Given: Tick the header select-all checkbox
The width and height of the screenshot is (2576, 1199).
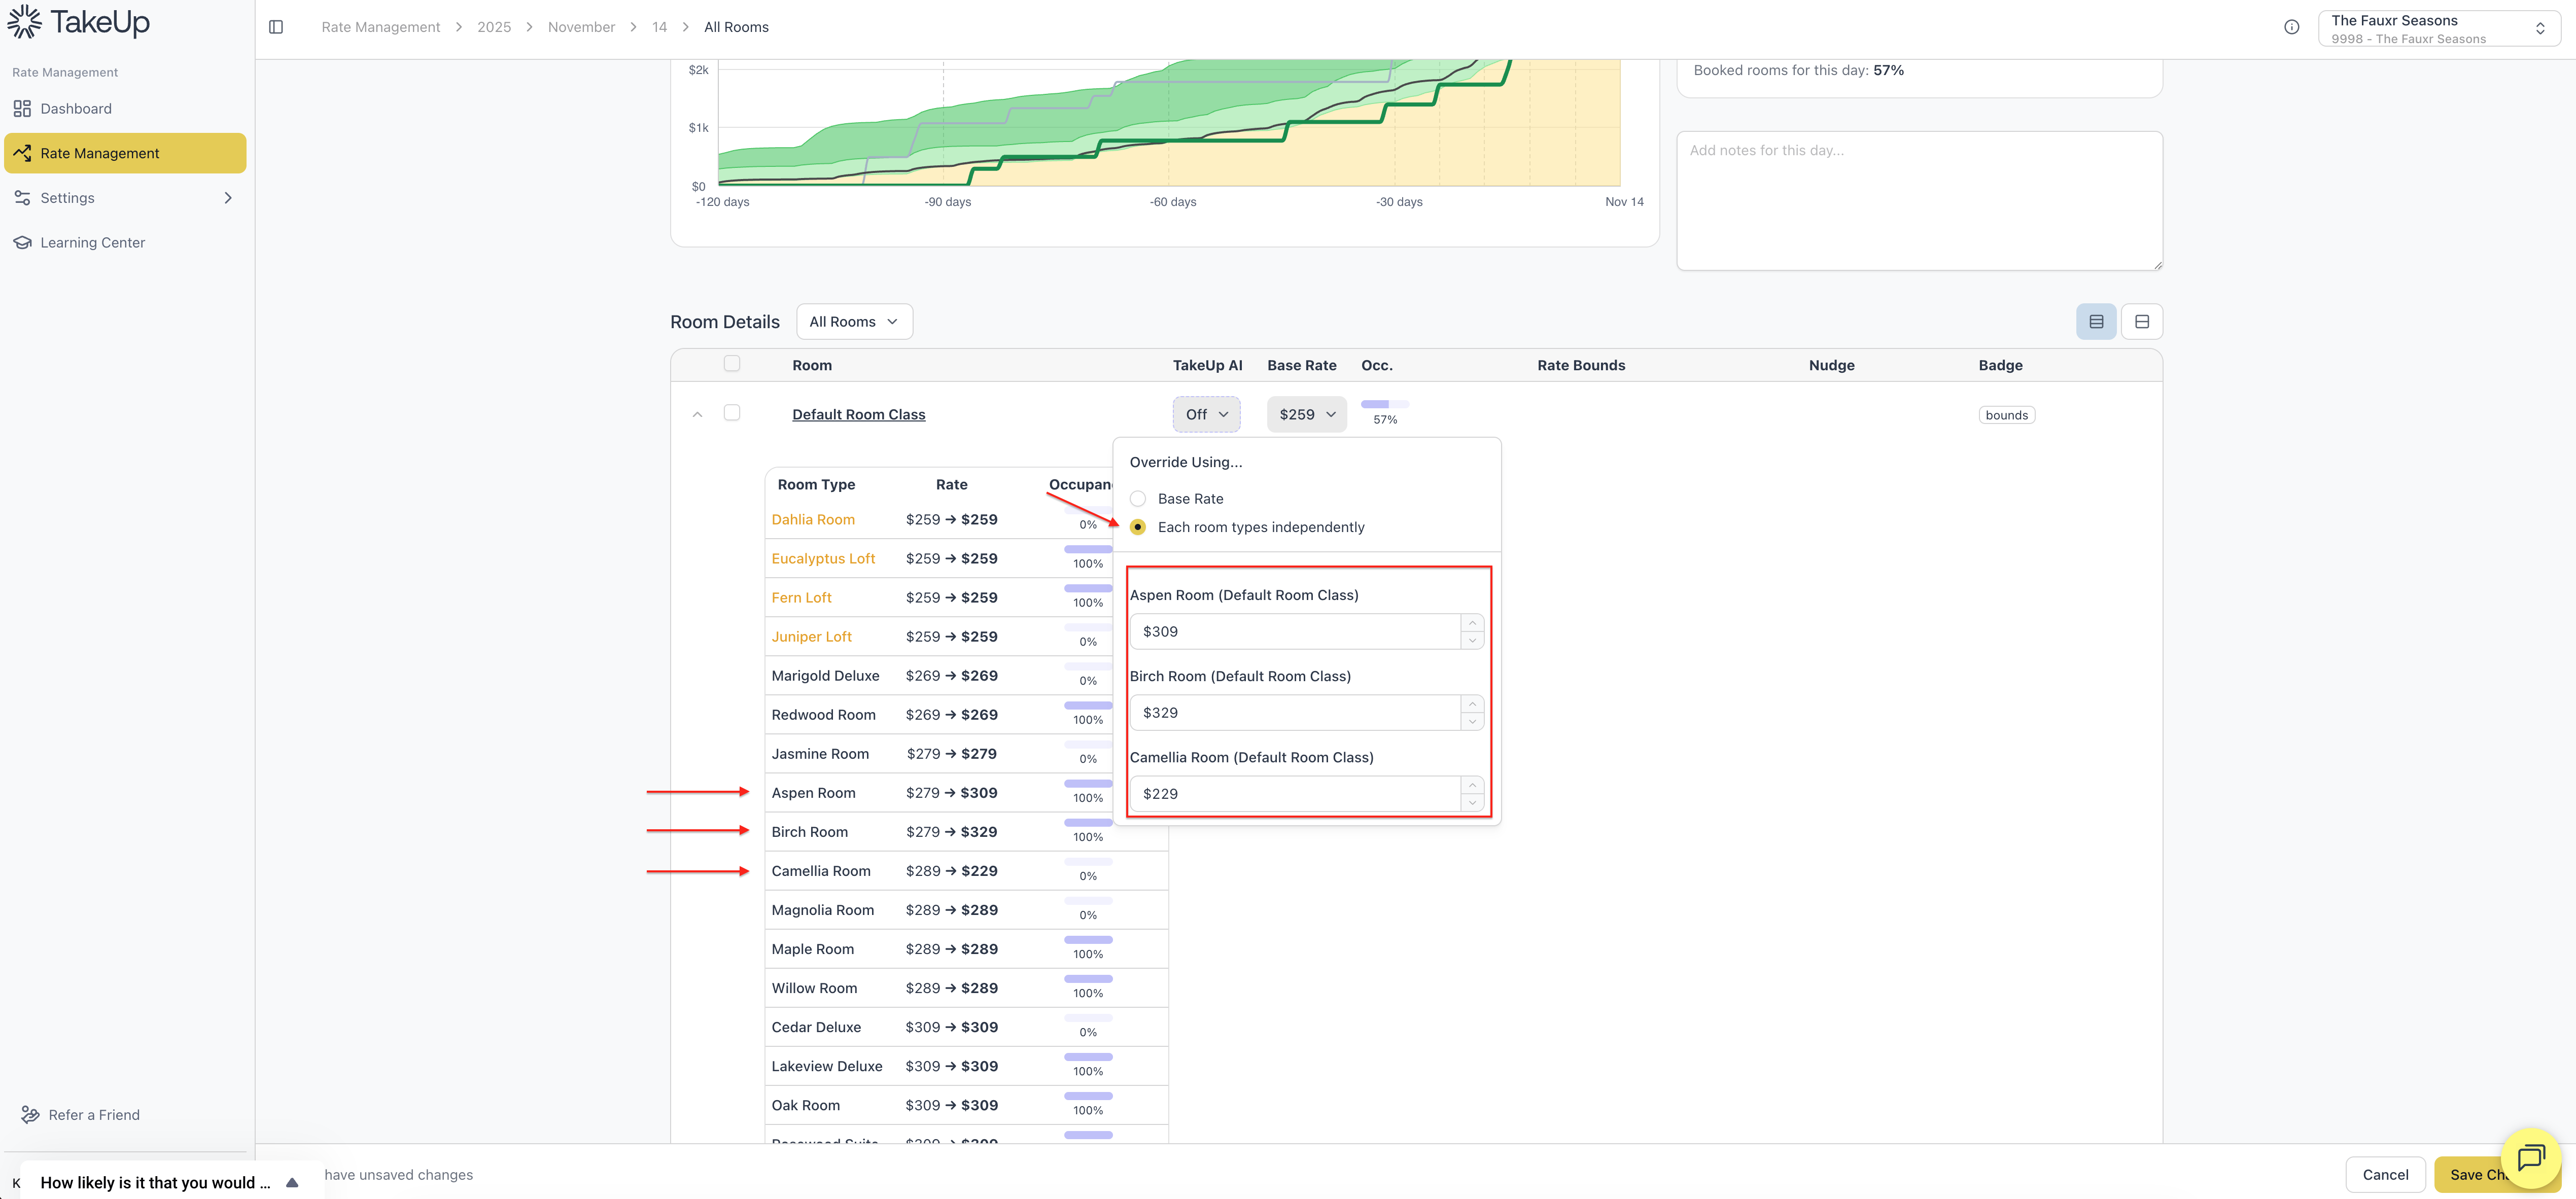Looking at the screenshot, I should click(732, 364).
